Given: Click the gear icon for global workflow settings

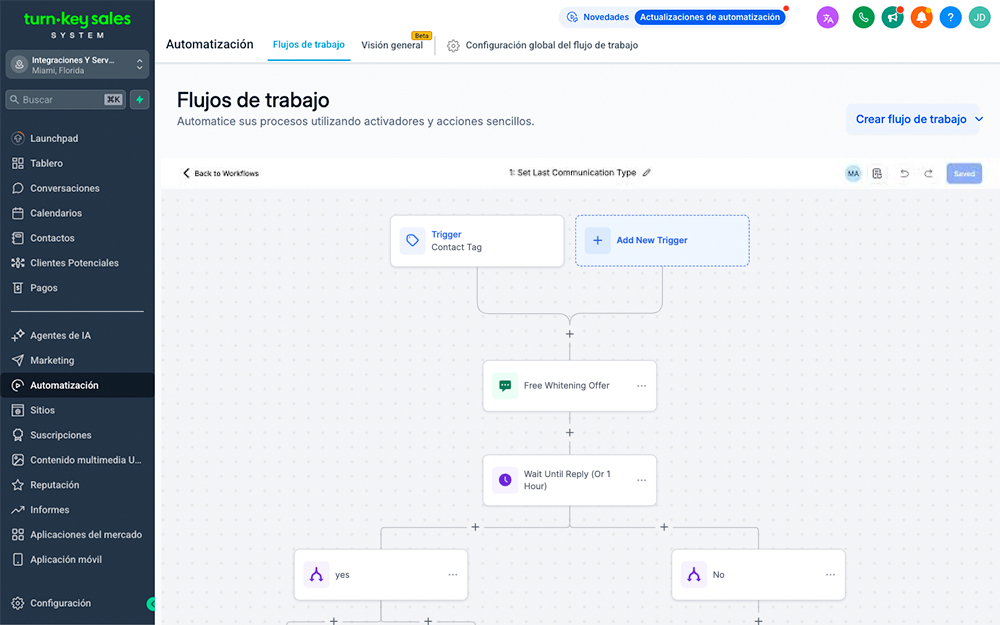Looking at the screenshot, I should [453, 46].
